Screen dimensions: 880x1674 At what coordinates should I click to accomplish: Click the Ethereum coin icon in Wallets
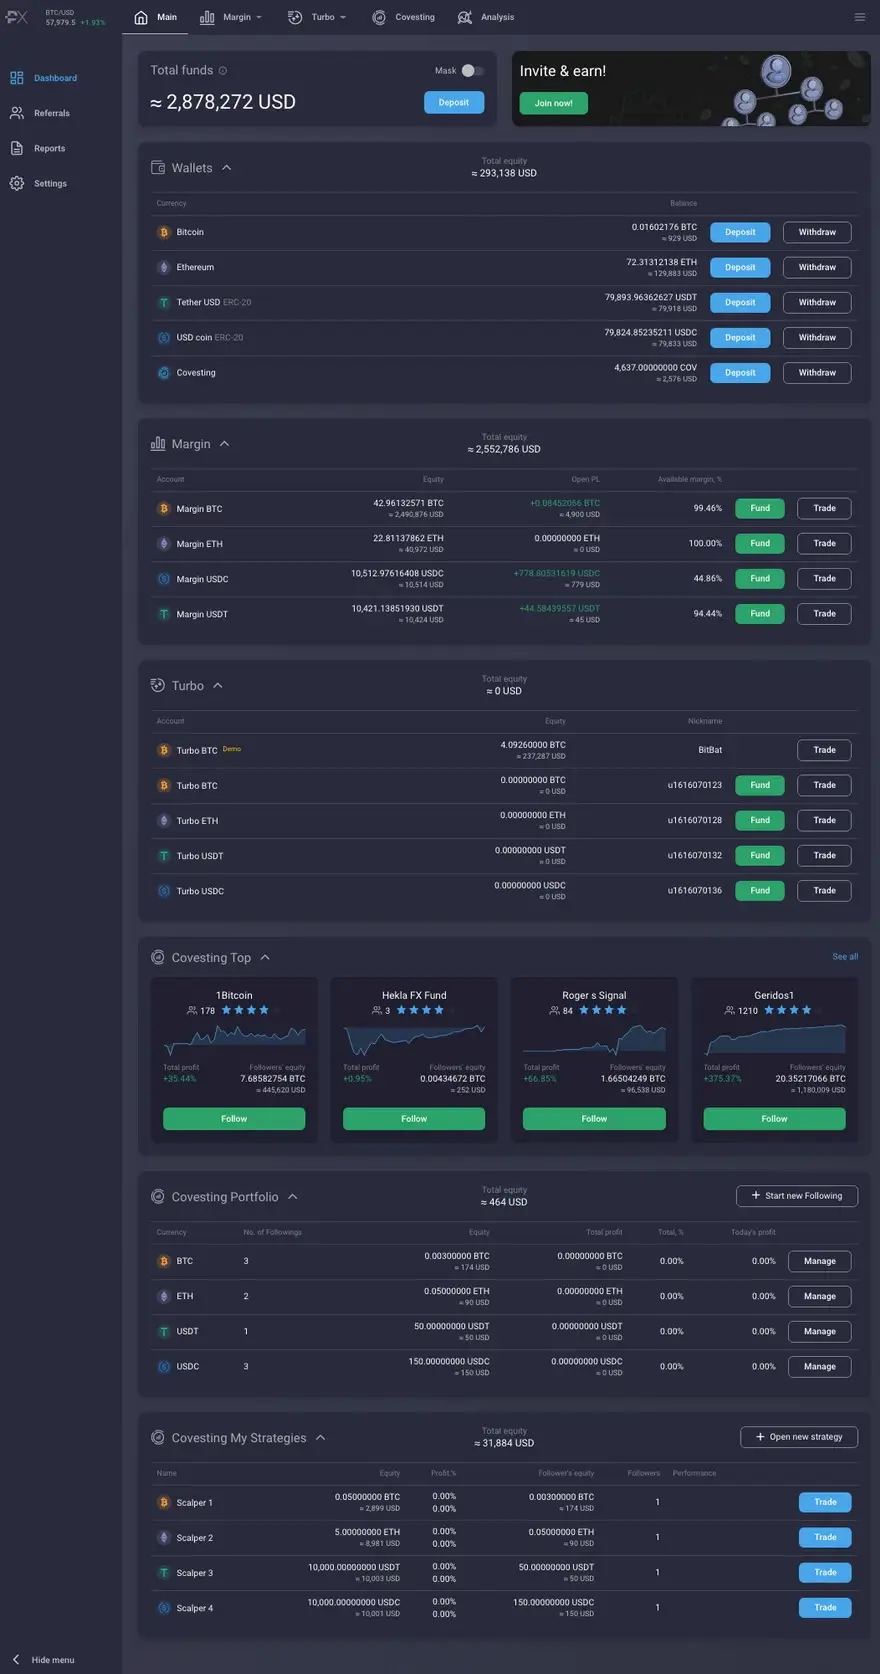click(164, 267)
